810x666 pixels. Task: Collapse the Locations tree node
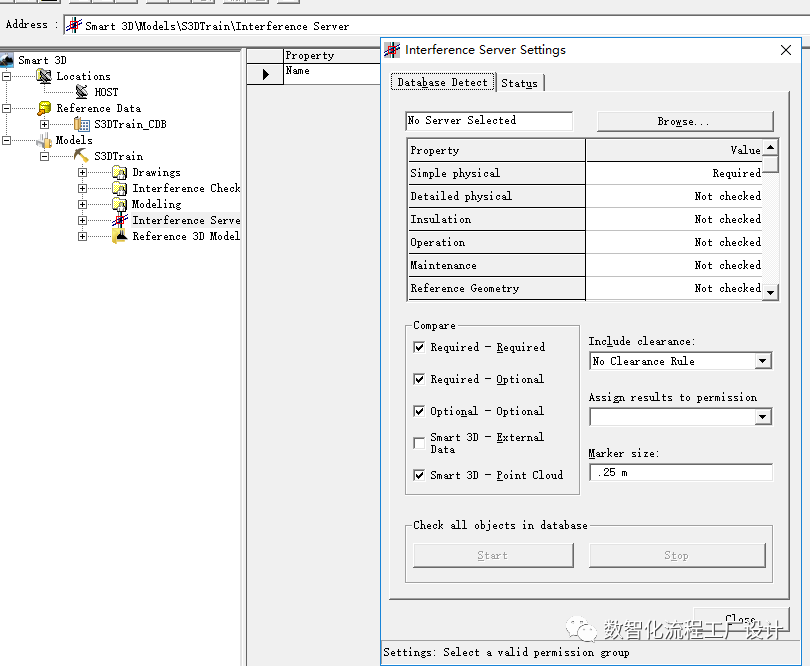6,76
